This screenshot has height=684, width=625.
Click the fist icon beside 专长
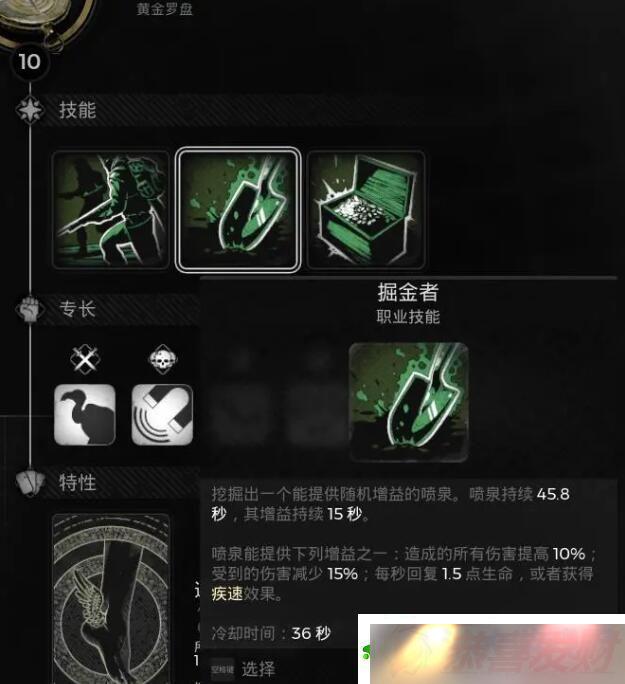pos(30,309)
